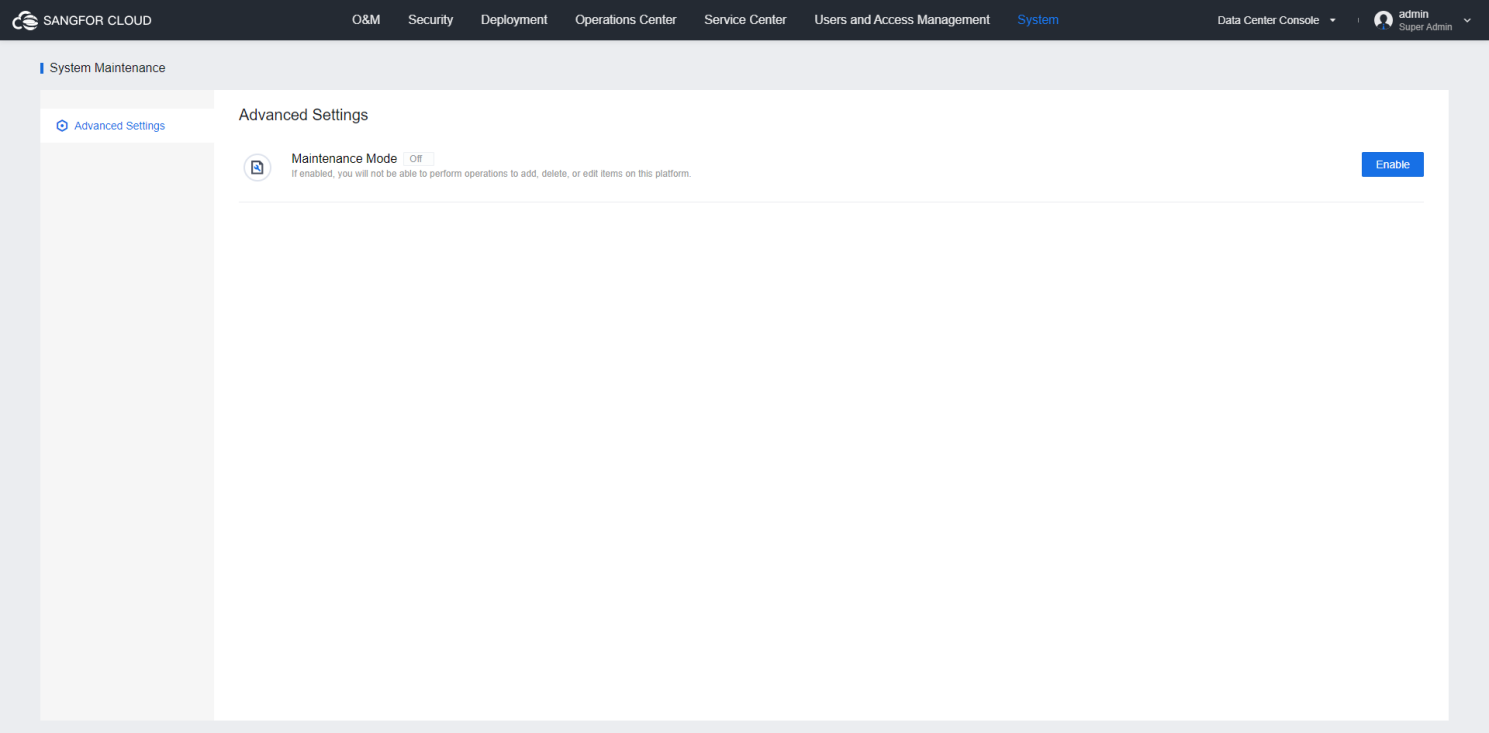Screen dimensions: 1489x733
Task: Click the Maintenance Mode label
Action: point(344,159)
